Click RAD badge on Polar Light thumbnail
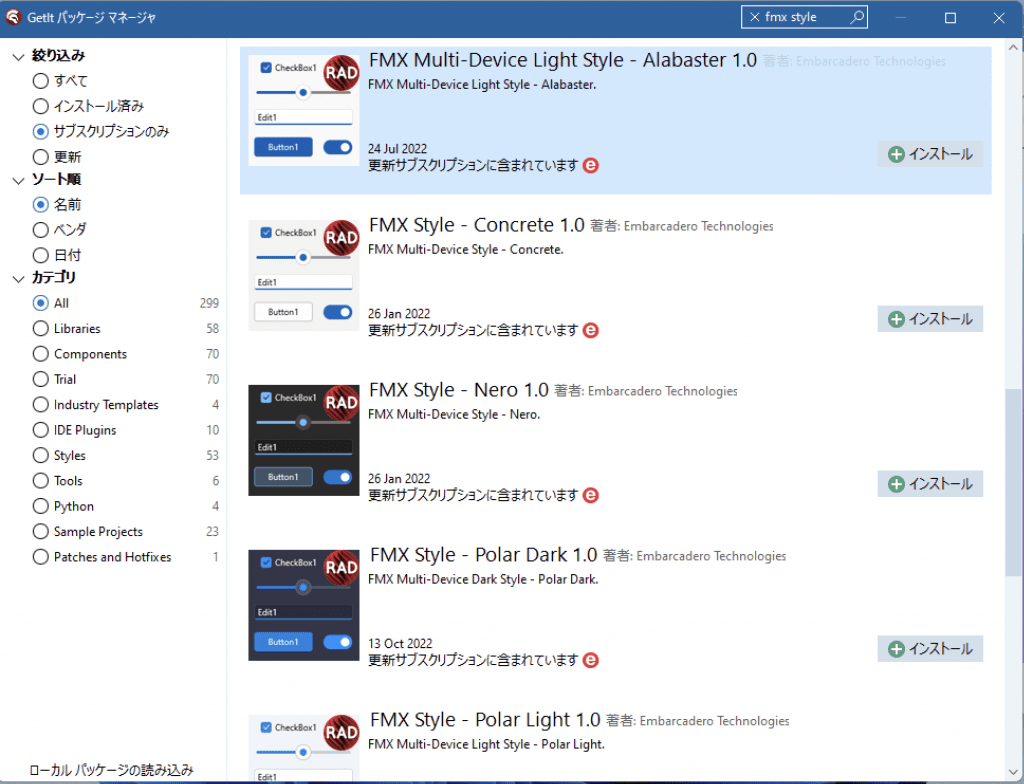 [342, 732]
